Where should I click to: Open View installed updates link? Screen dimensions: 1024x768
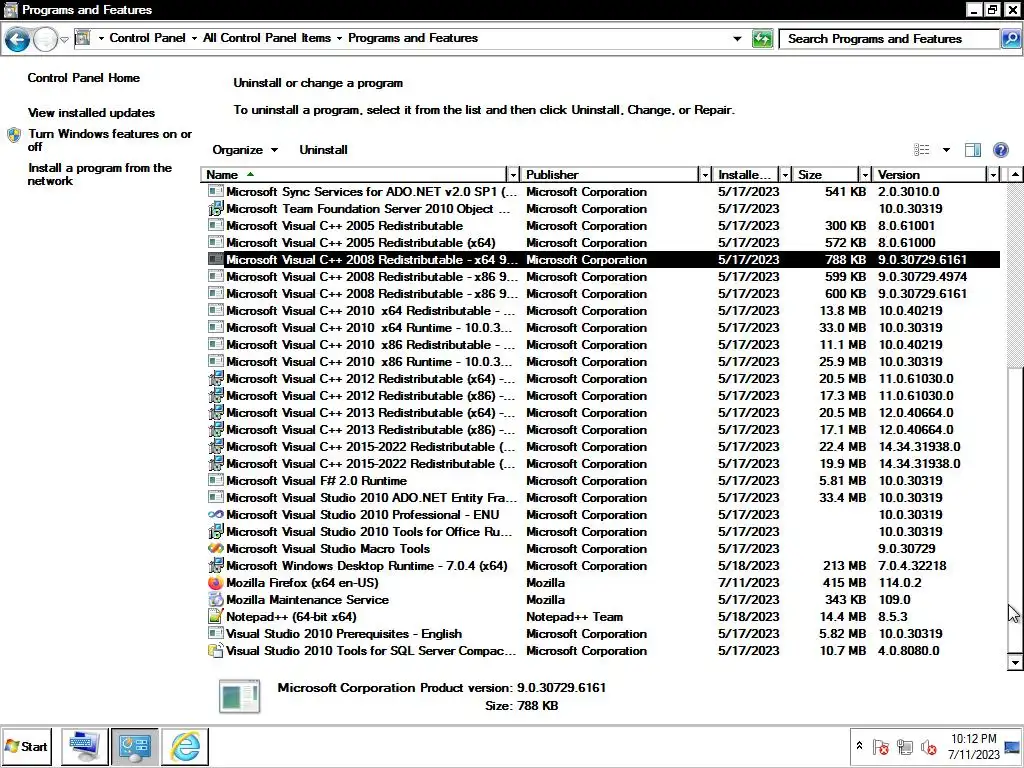[91, 113]
